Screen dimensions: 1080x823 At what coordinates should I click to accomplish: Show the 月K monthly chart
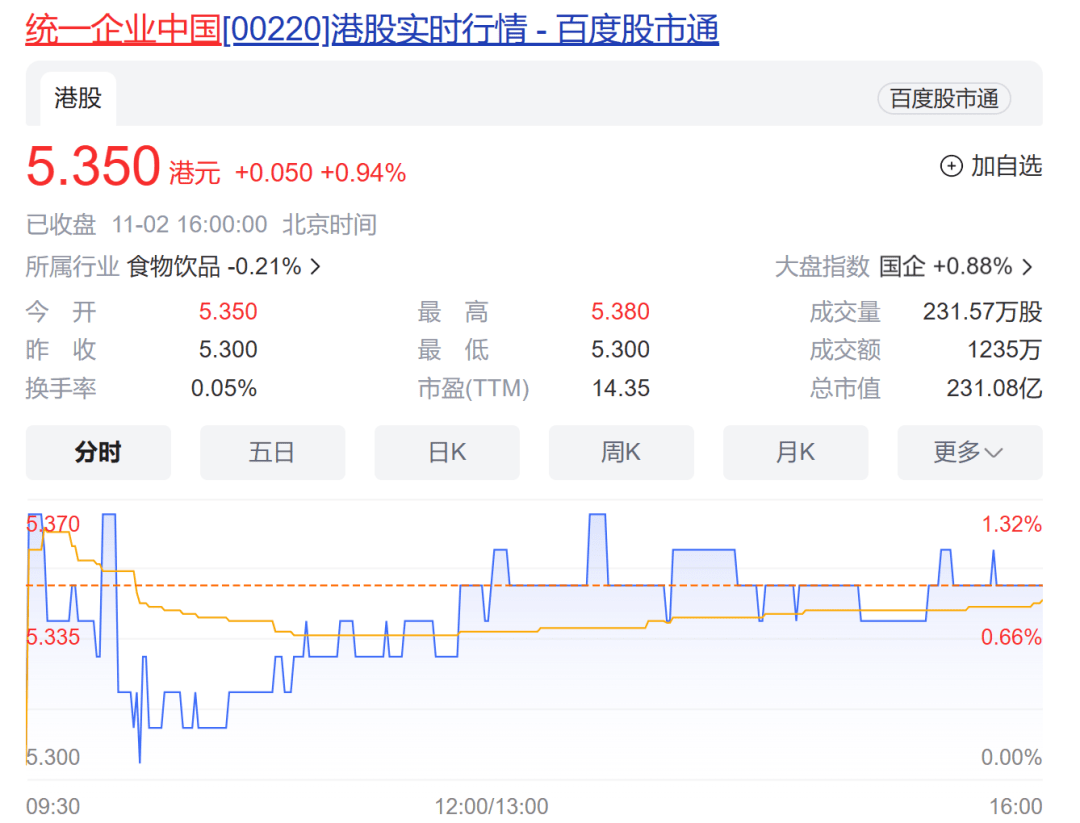click(795, 452)
